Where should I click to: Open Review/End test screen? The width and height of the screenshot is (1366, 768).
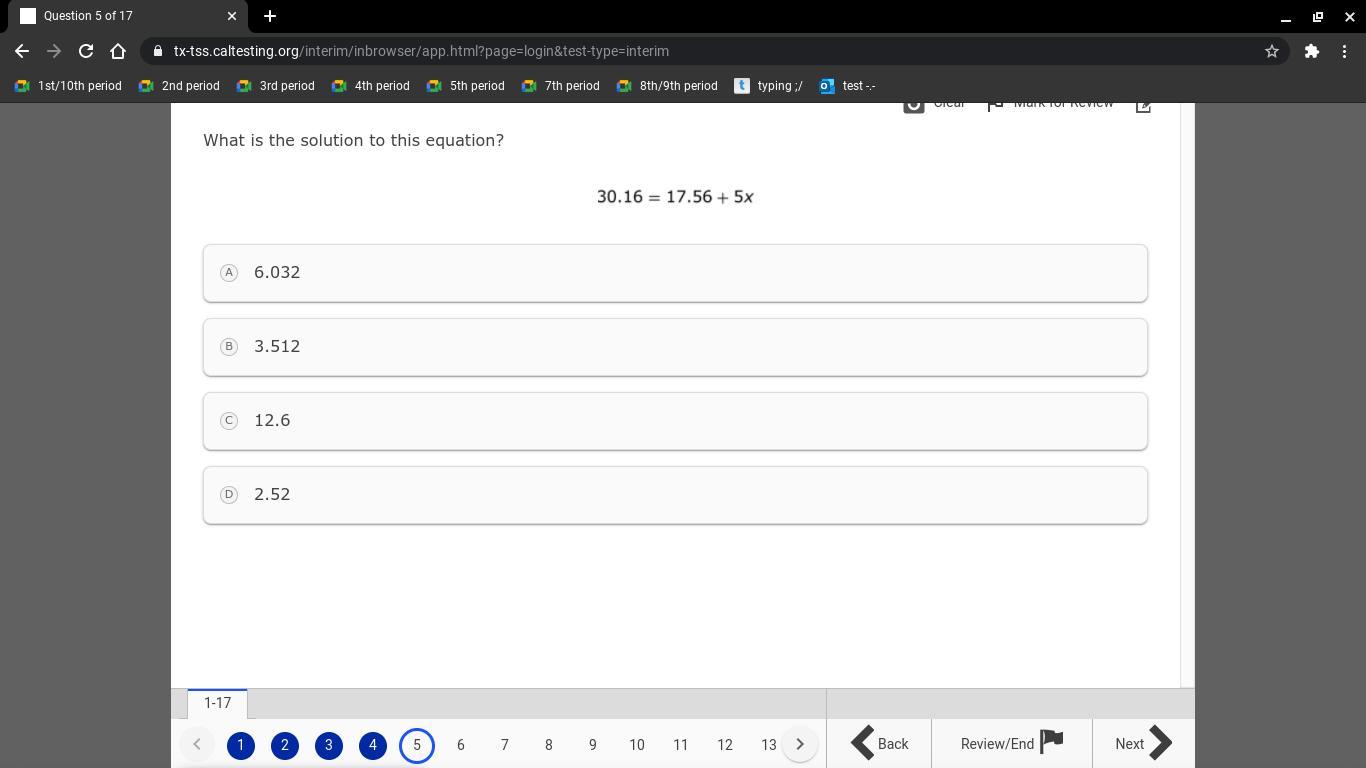[x=1012, y=743]
